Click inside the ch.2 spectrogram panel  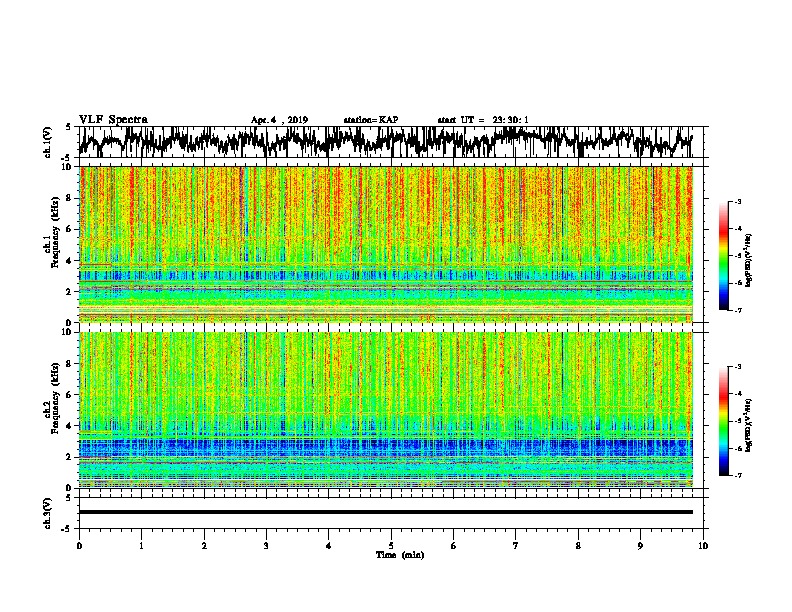pos(385,410)
